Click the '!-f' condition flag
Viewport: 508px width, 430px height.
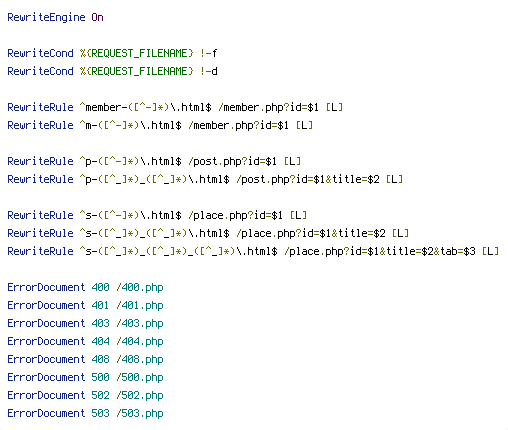(209, 53)
